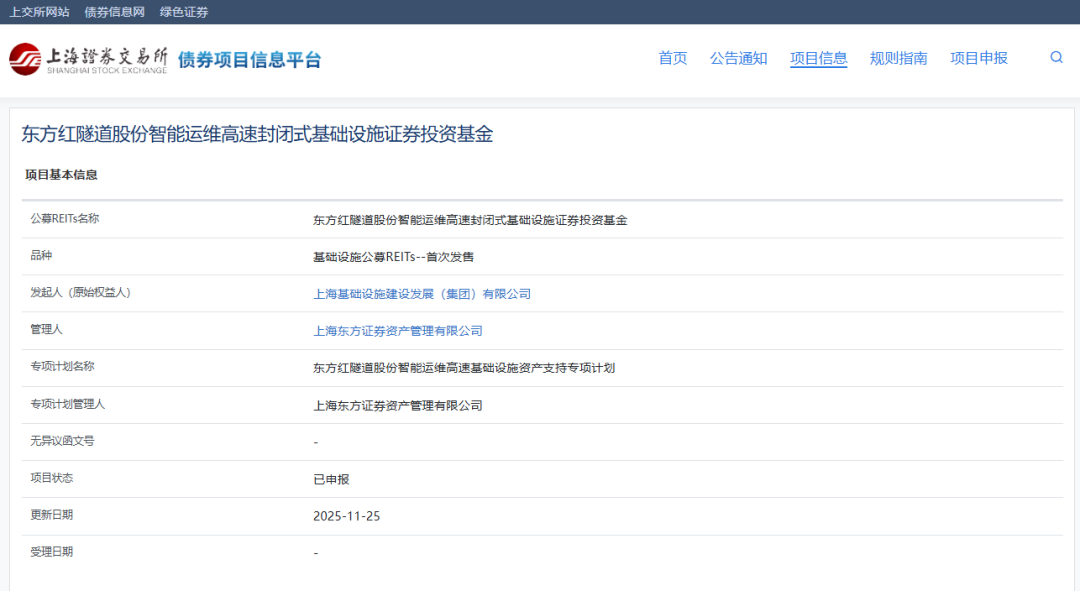Open search using the magnifier icon
The image size is (1080, 591).
click(1056, 58)
